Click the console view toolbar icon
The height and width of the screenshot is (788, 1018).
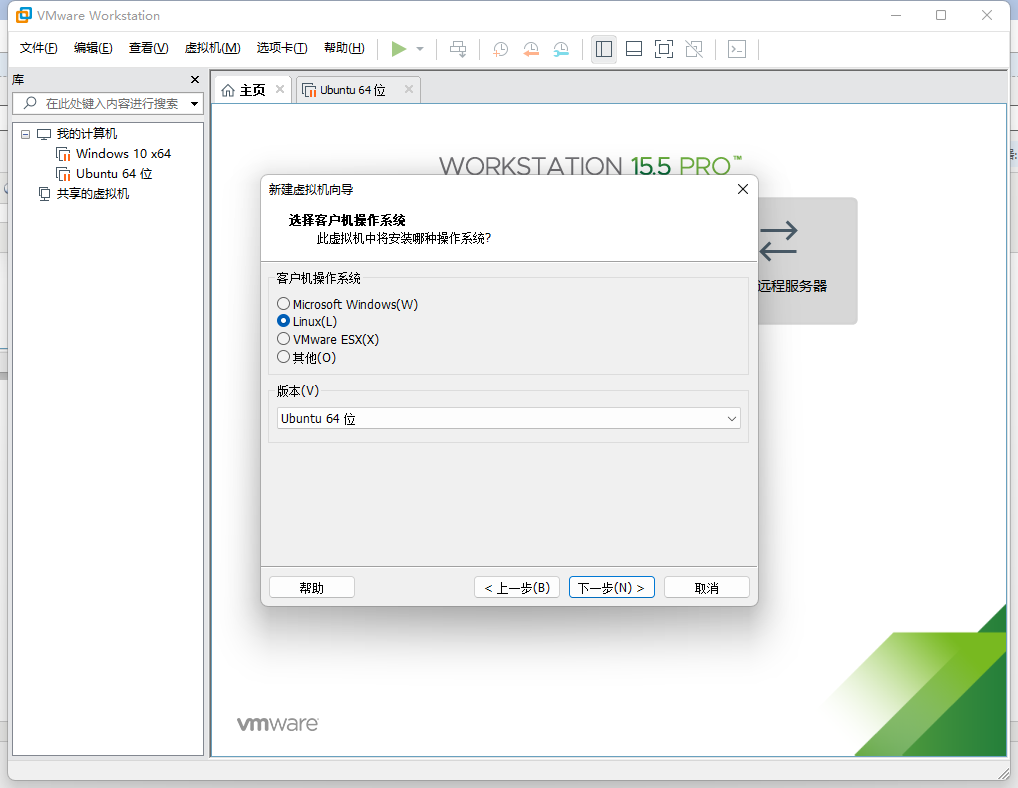[737, 49]
